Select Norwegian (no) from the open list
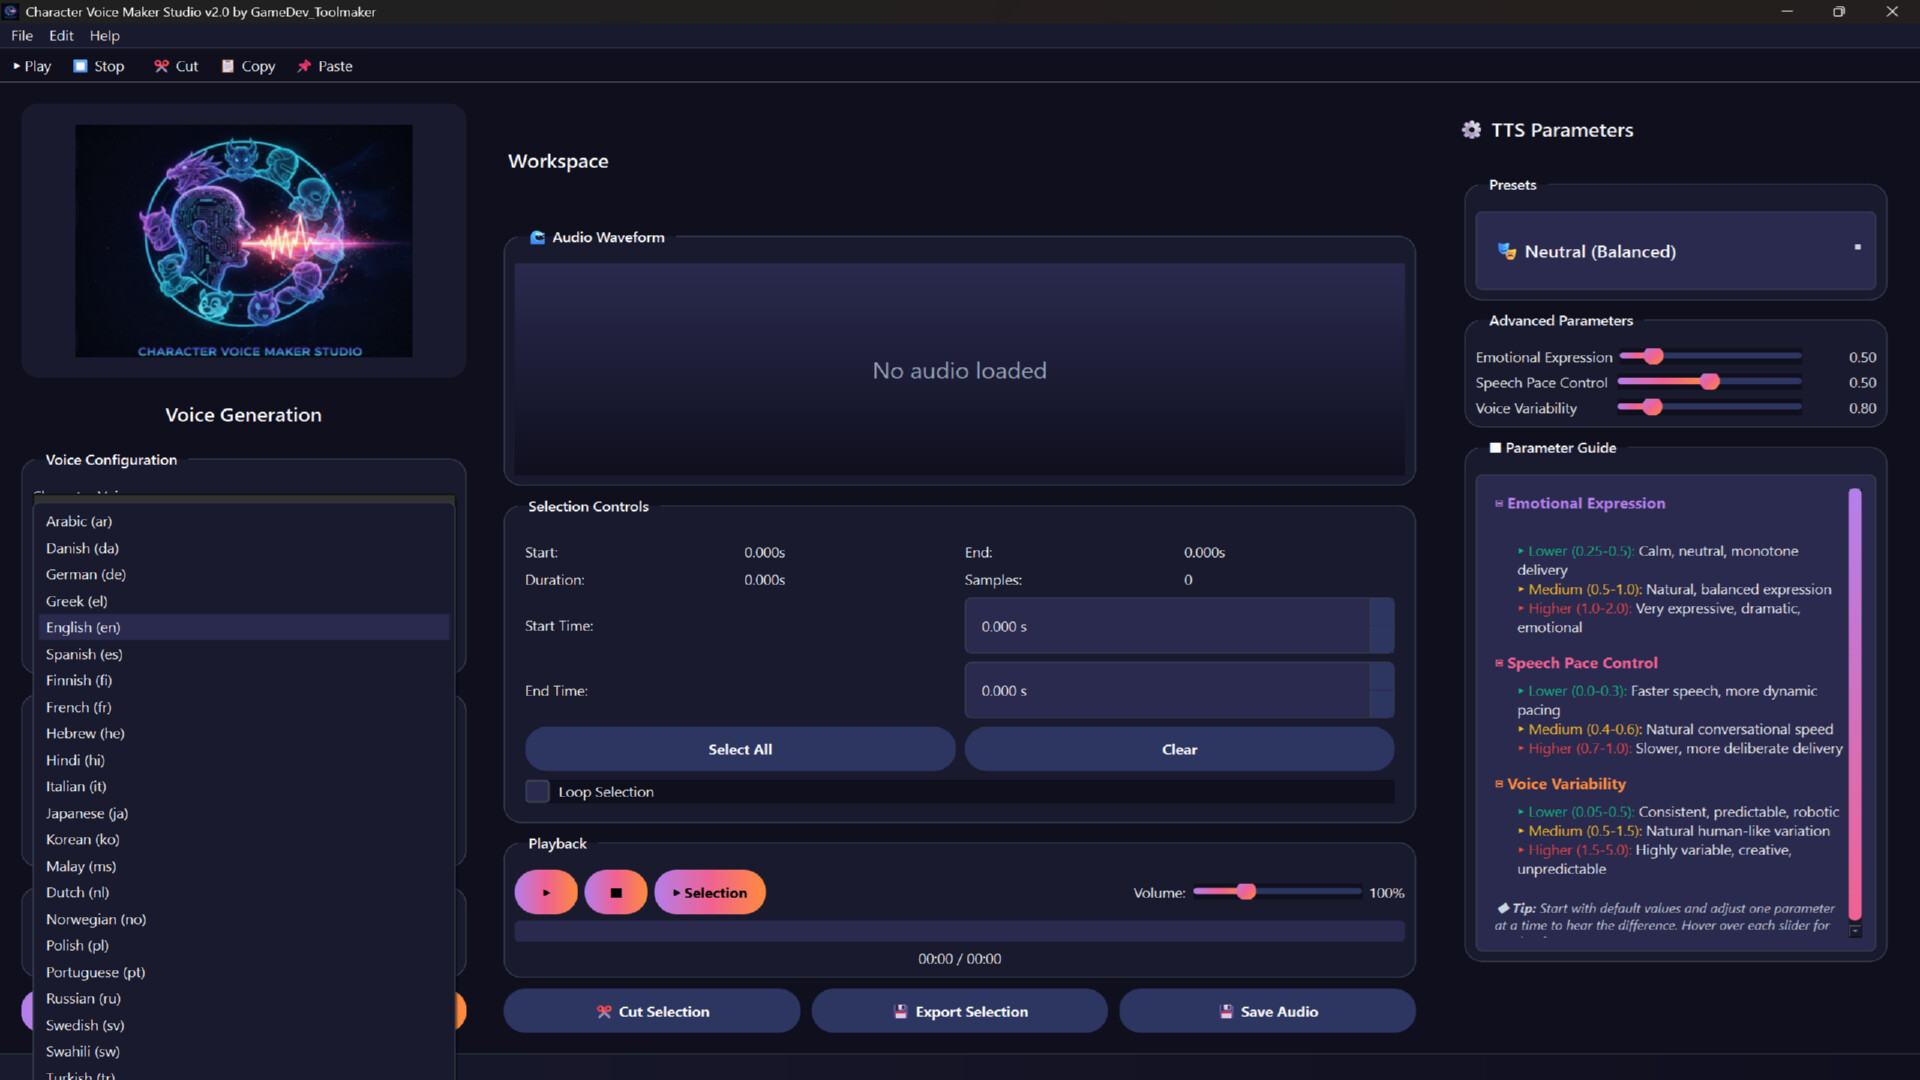Image resolution: width=1920 pixels, height=1080 pixels. point(95,919)
